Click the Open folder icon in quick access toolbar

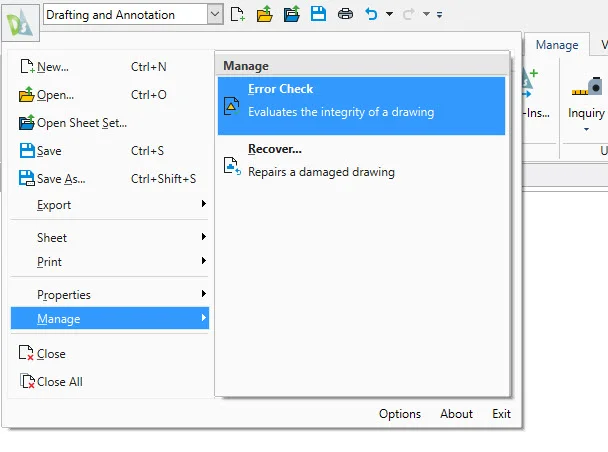[264, 14]
